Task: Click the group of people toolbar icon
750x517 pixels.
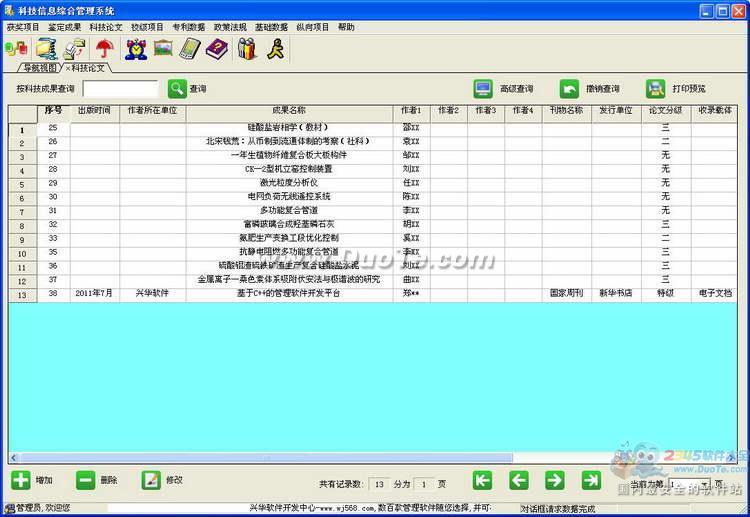Action: point(247,48)
